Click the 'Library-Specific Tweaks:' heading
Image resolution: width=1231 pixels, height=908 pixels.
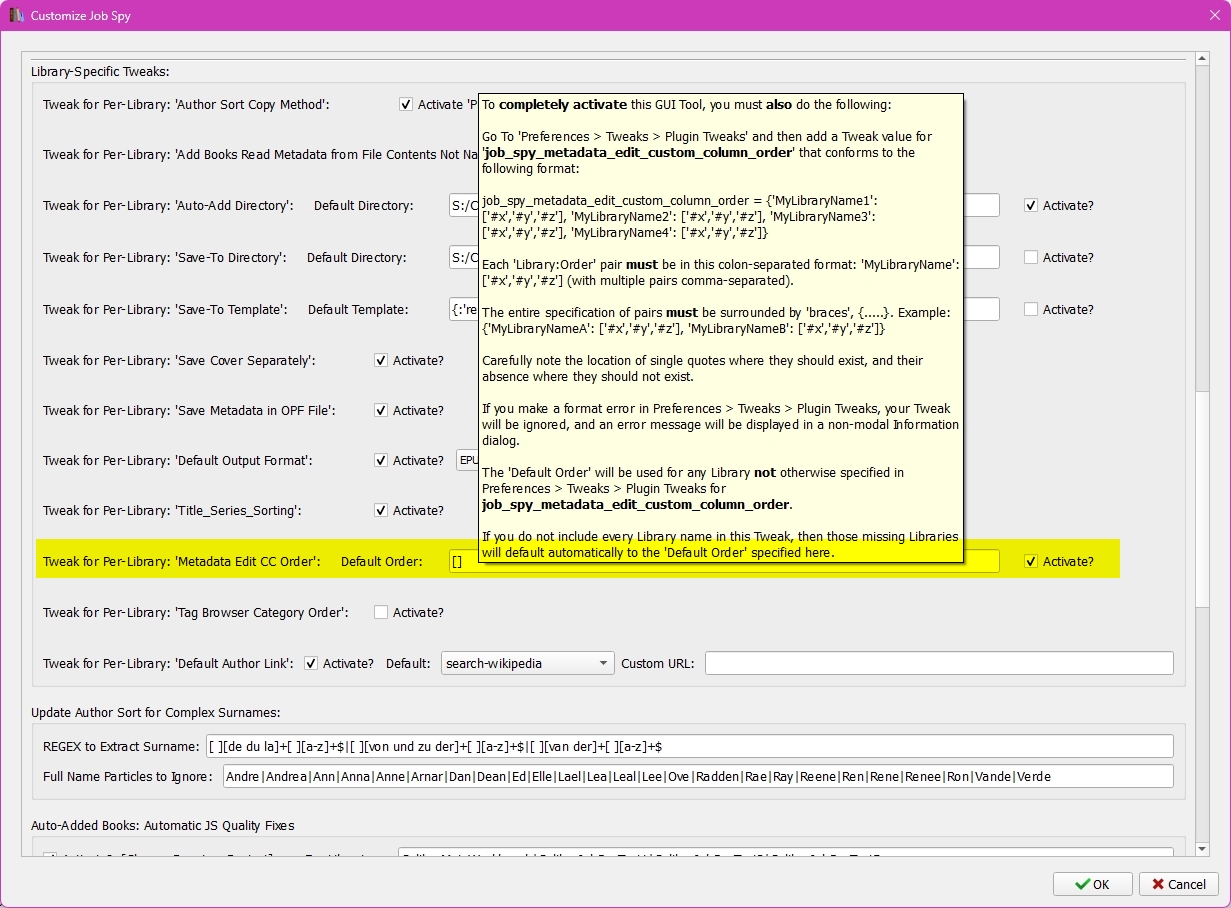pos(100,72)
